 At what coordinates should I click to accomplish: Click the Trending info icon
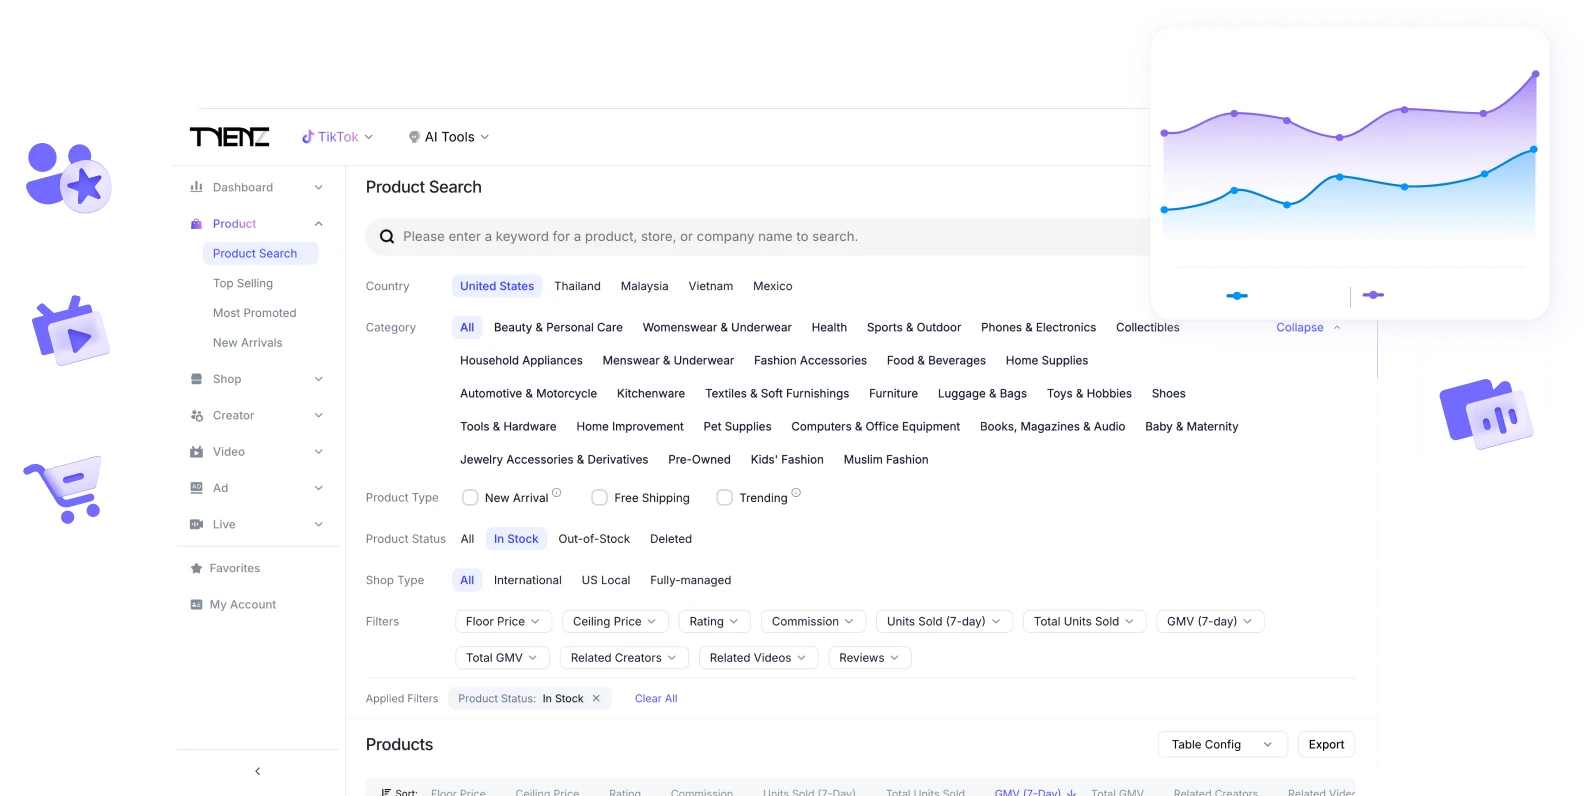point(796,493)
